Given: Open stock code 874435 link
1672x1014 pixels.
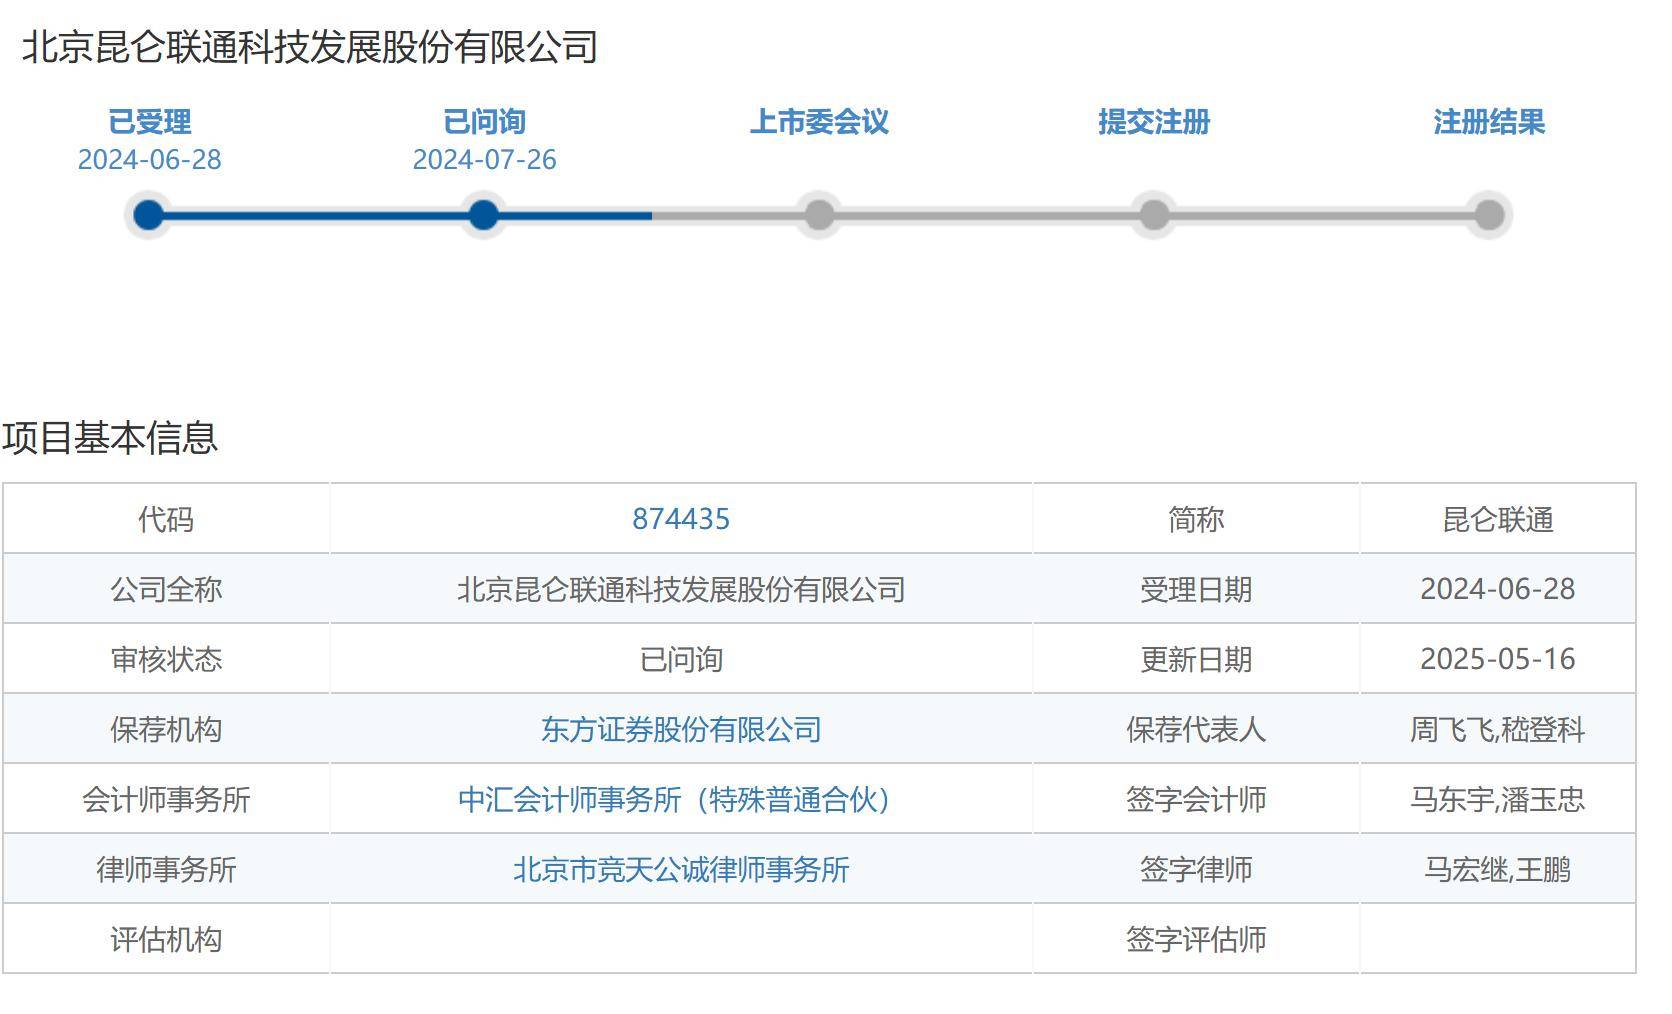Looking at the screenshot, I should click(680, 519).
